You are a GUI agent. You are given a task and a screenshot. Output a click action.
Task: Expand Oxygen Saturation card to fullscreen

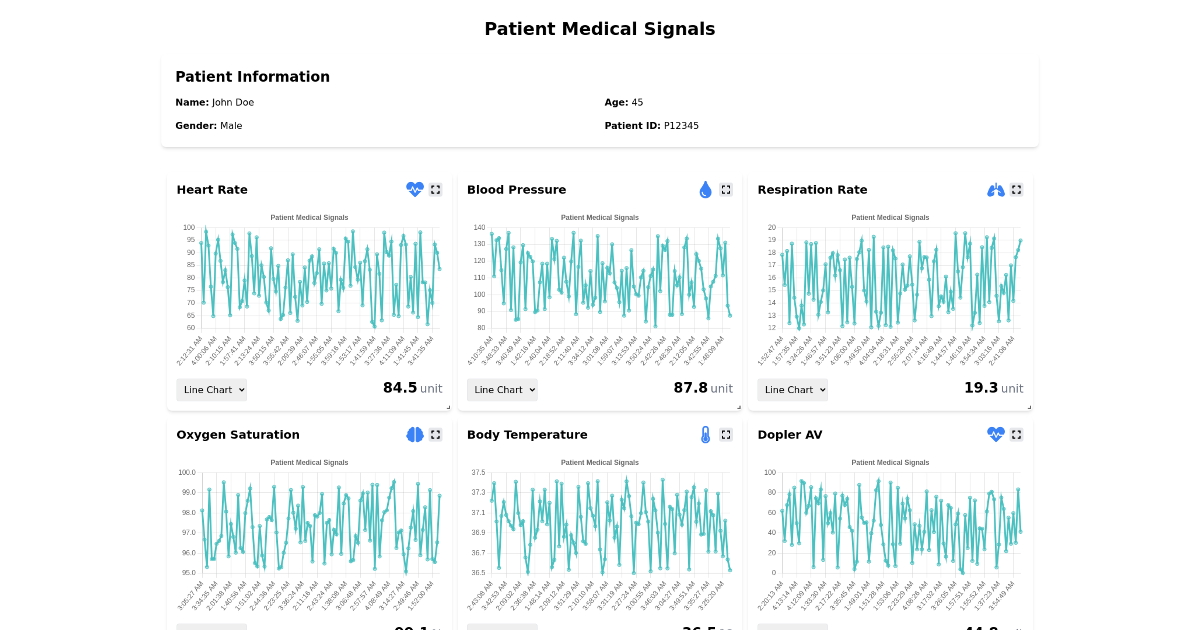436,435
